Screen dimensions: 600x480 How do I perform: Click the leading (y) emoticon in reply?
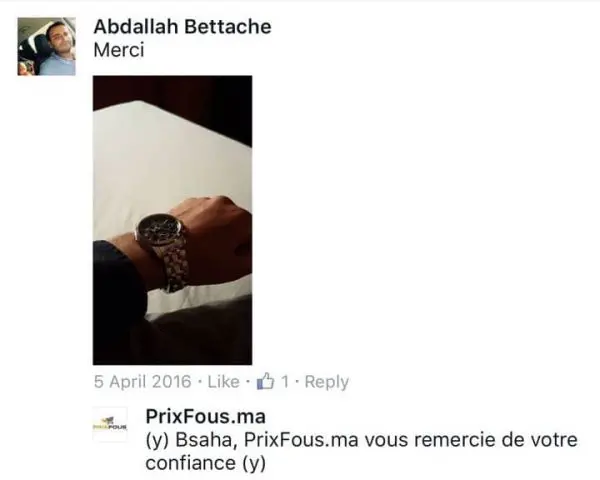tap(157, 440)
